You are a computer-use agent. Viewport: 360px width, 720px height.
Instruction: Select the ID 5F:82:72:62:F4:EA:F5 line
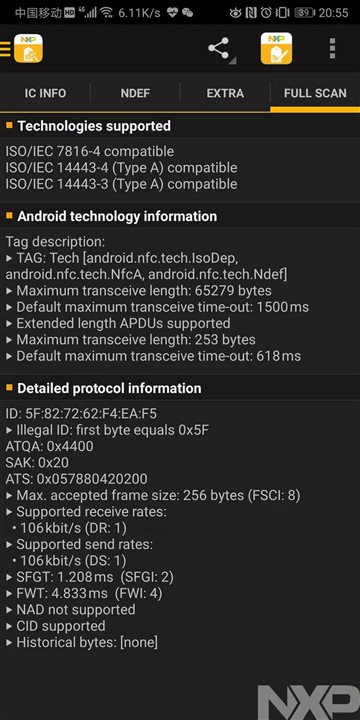81,414
